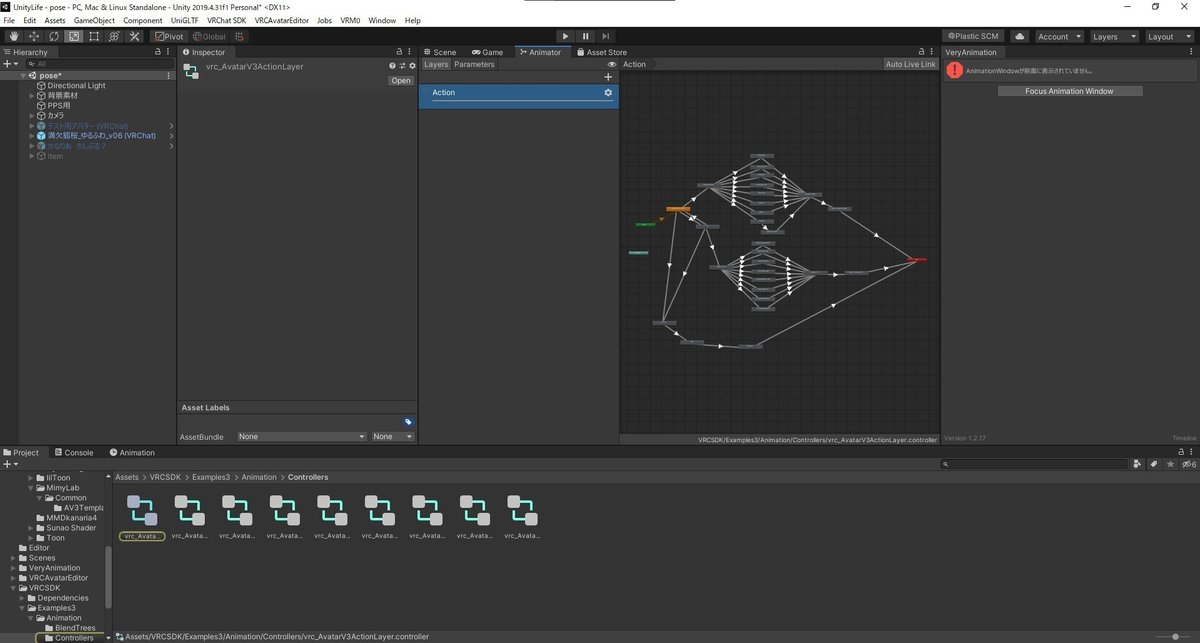Open the AssetBundle None dropdown

click(x=302, y=436)
